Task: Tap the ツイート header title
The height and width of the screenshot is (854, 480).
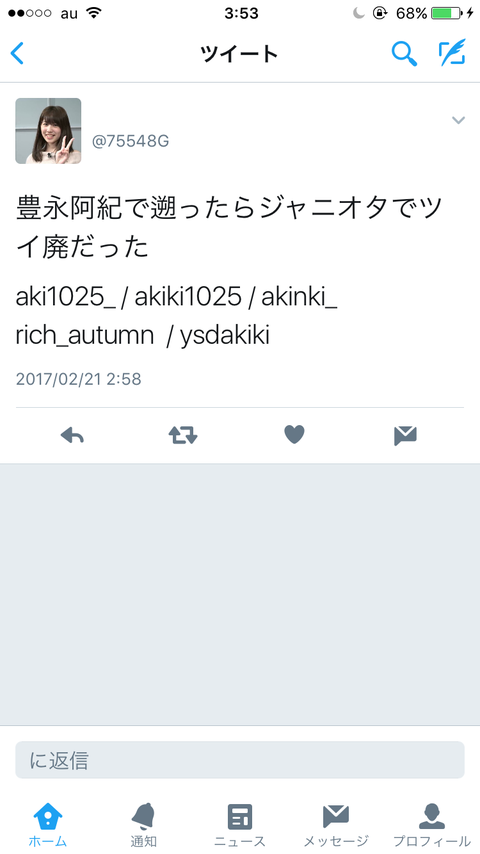Action: [240, 54]
